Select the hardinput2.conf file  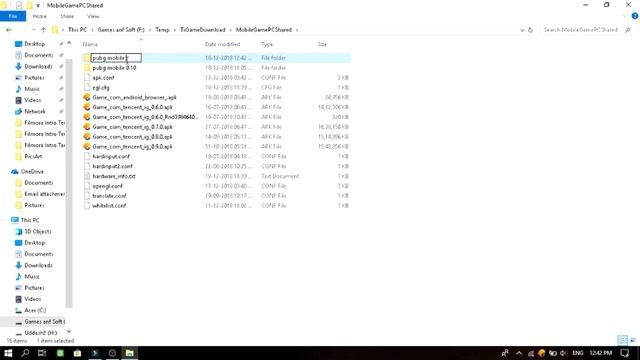(112, 166)
